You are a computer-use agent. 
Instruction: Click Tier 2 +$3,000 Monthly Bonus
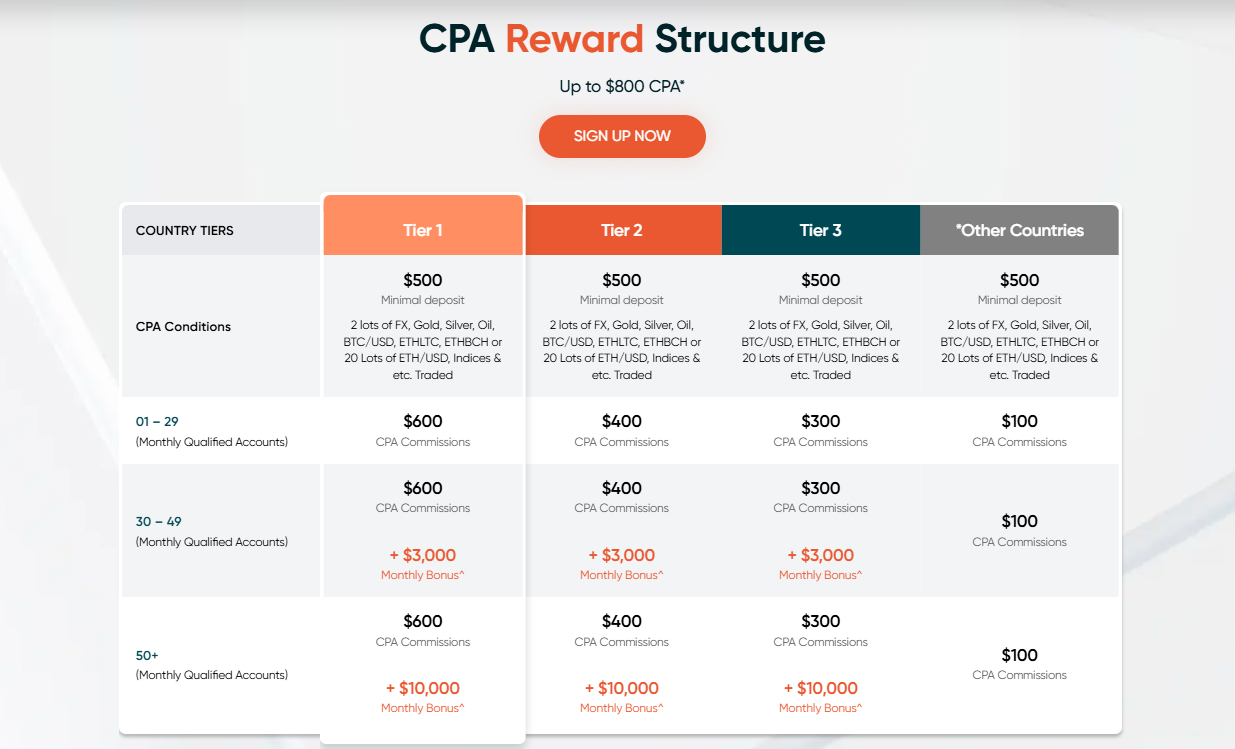pyautogui.click(x=622, y=556)
